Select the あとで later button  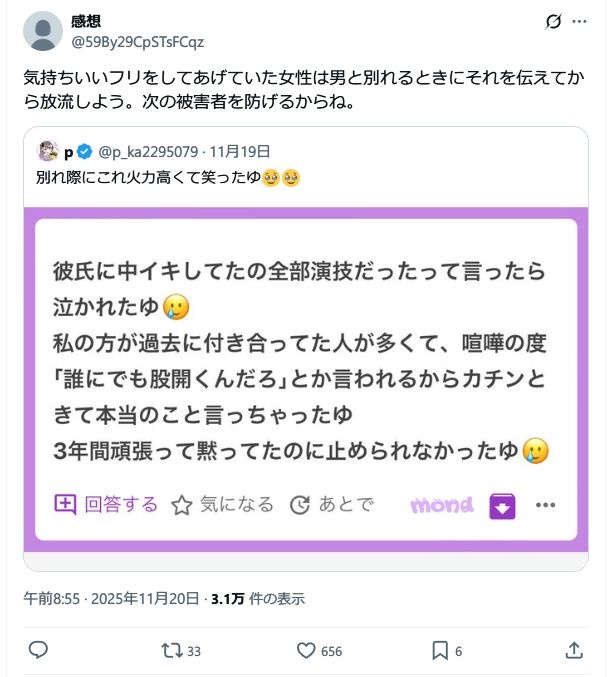(x=331, y=505)
